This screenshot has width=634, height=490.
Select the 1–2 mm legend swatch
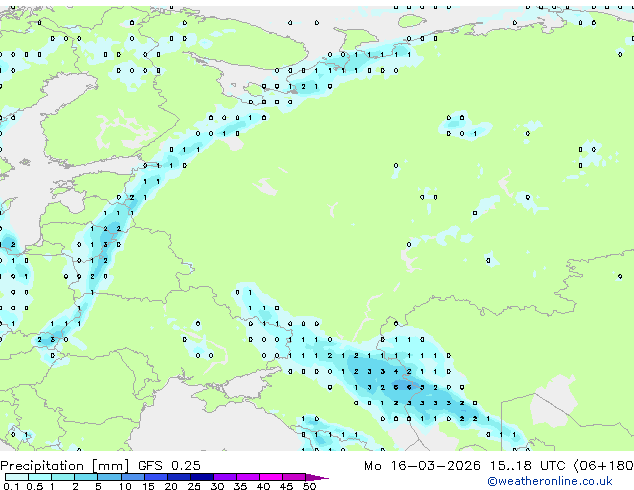tap(63, 477)
